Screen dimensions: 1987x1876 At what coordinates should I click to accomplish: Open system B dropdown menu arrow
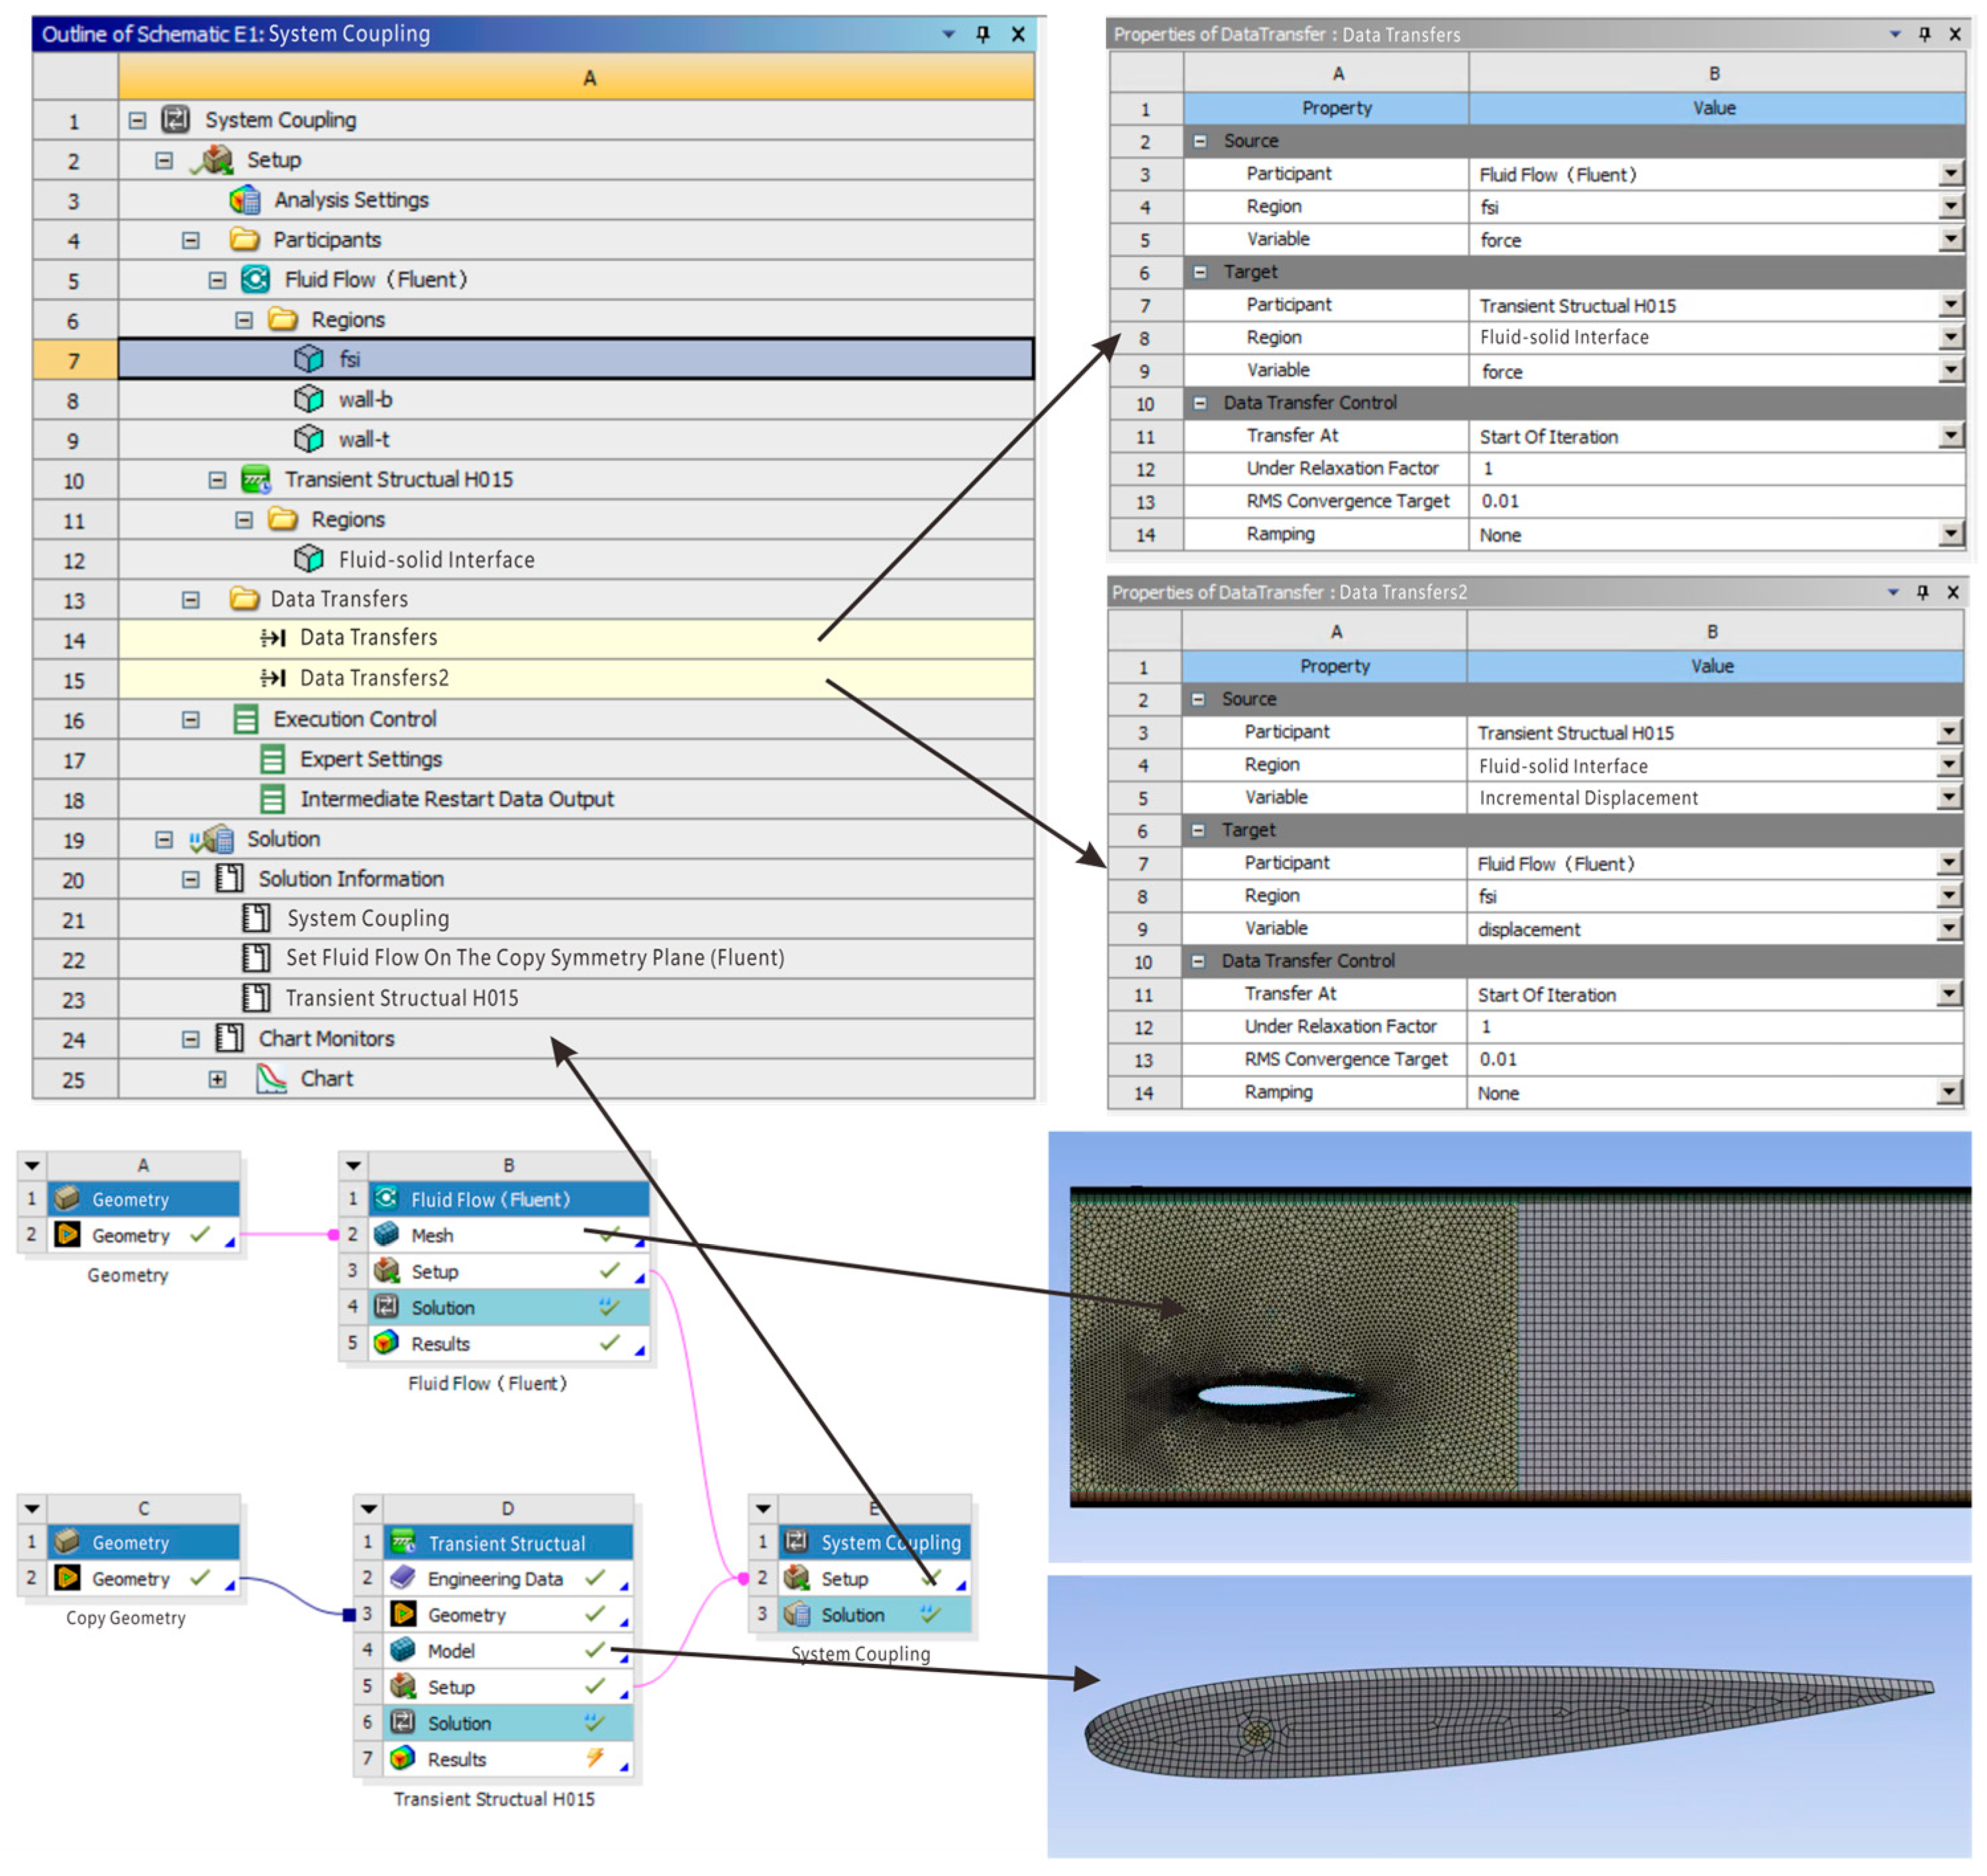point(353,1165)
